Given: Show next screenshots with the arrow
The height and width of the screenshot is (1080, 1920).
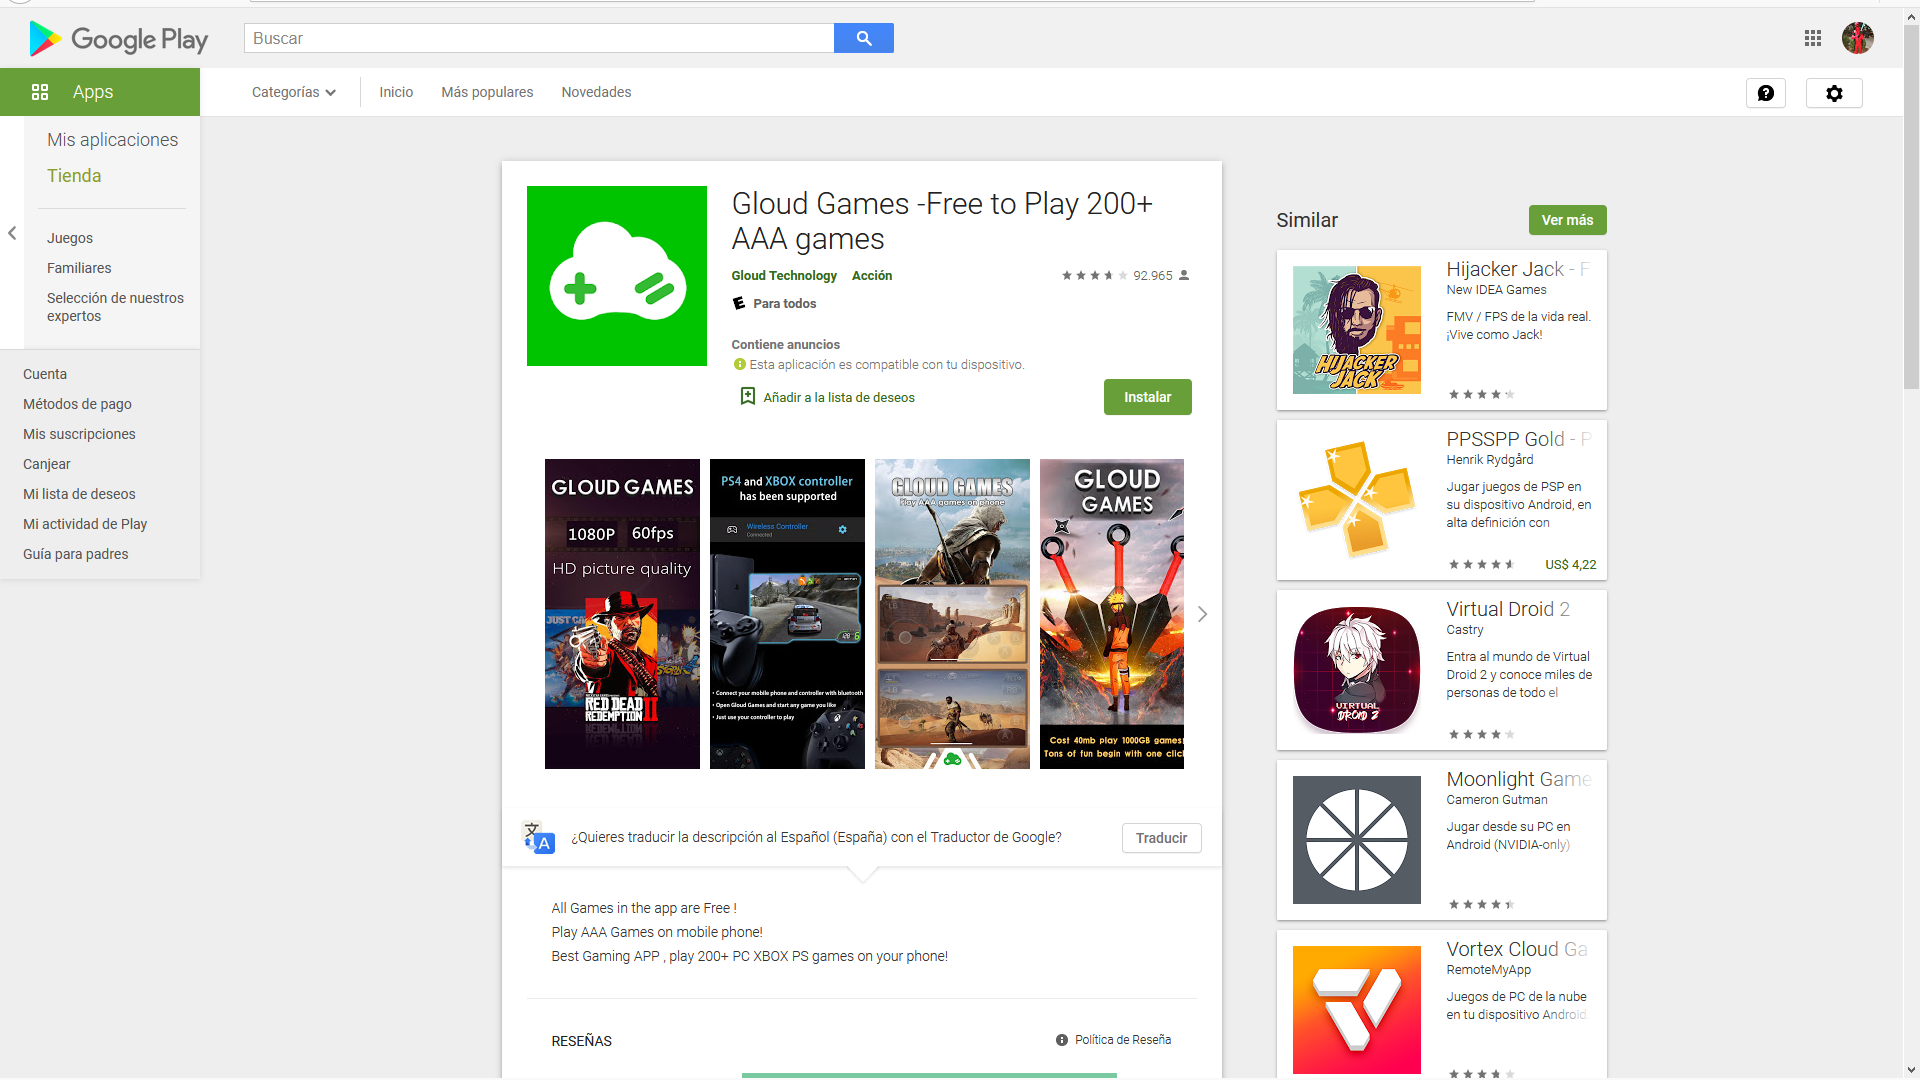Looking at the screenshot, I should [x=1202, y=614].
